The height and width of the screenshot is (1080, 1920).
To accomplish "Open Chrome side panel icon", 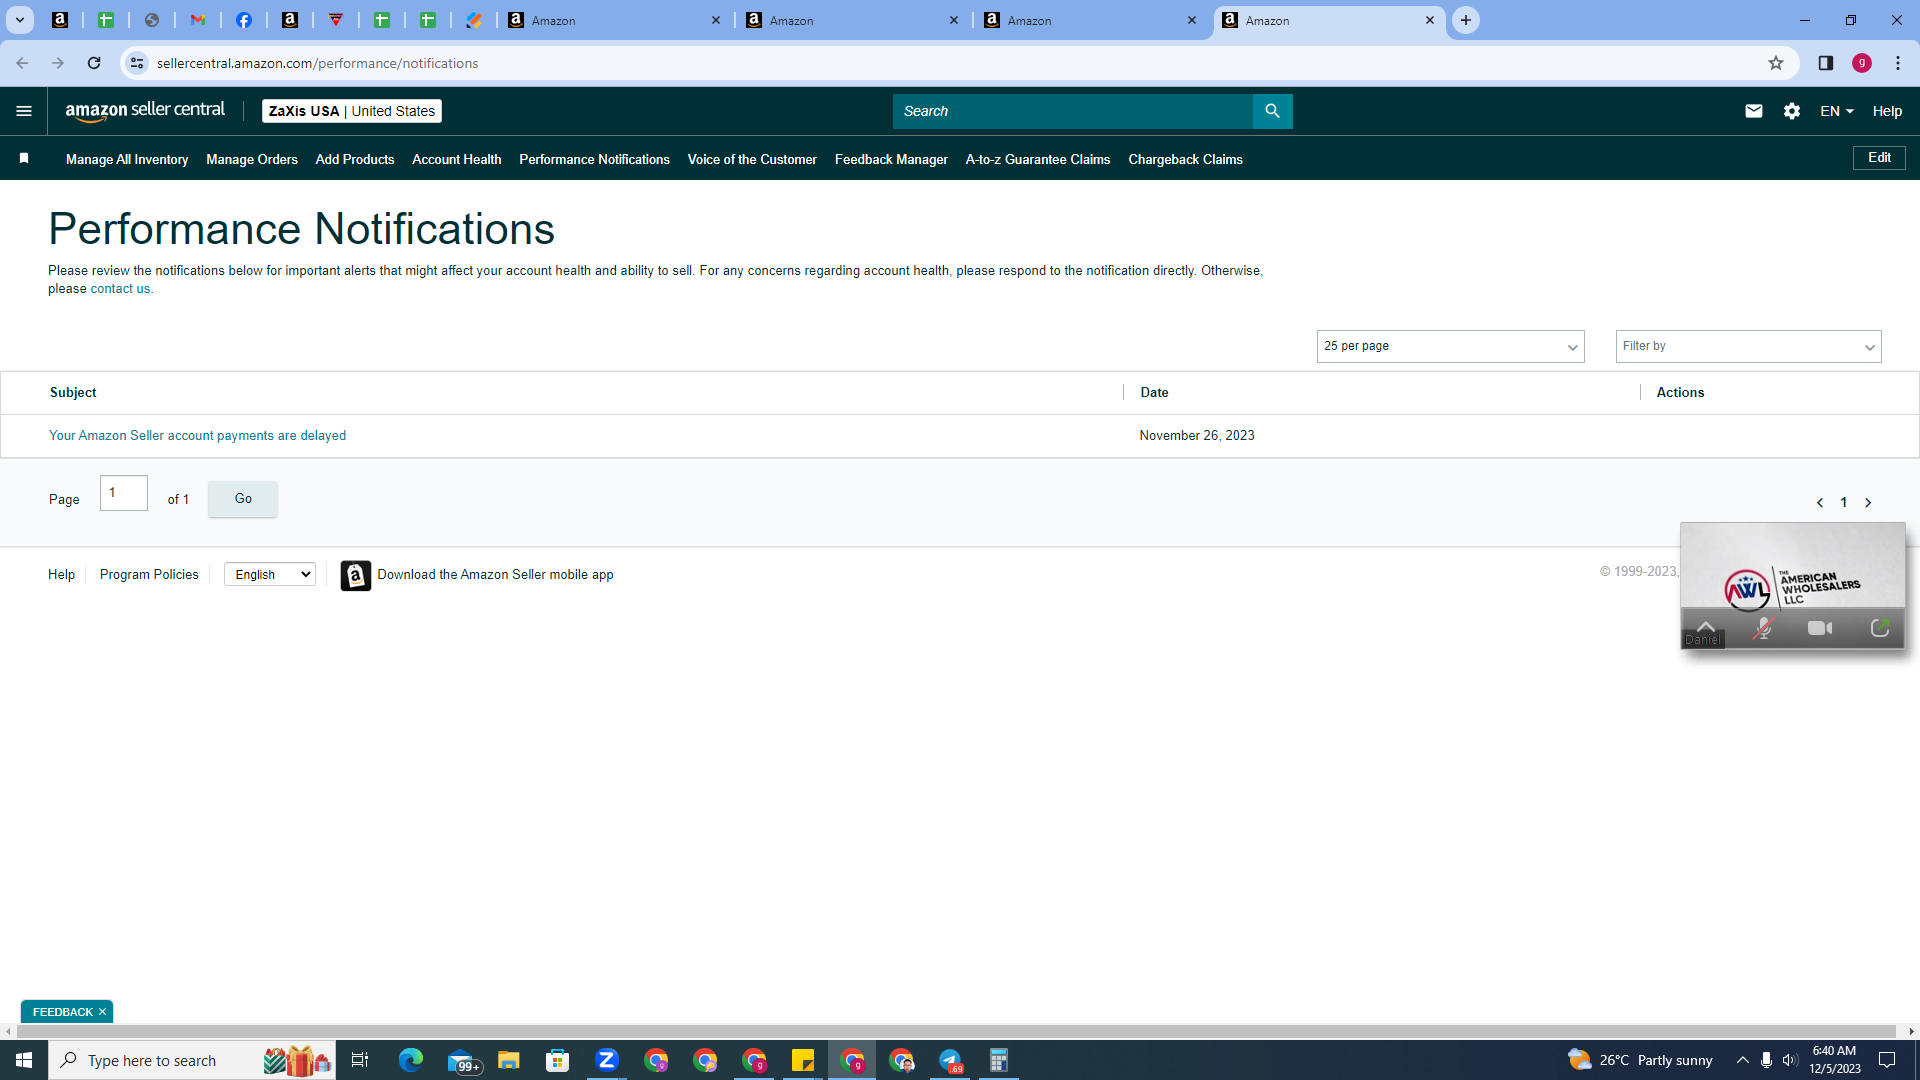I will [1826, 63].
